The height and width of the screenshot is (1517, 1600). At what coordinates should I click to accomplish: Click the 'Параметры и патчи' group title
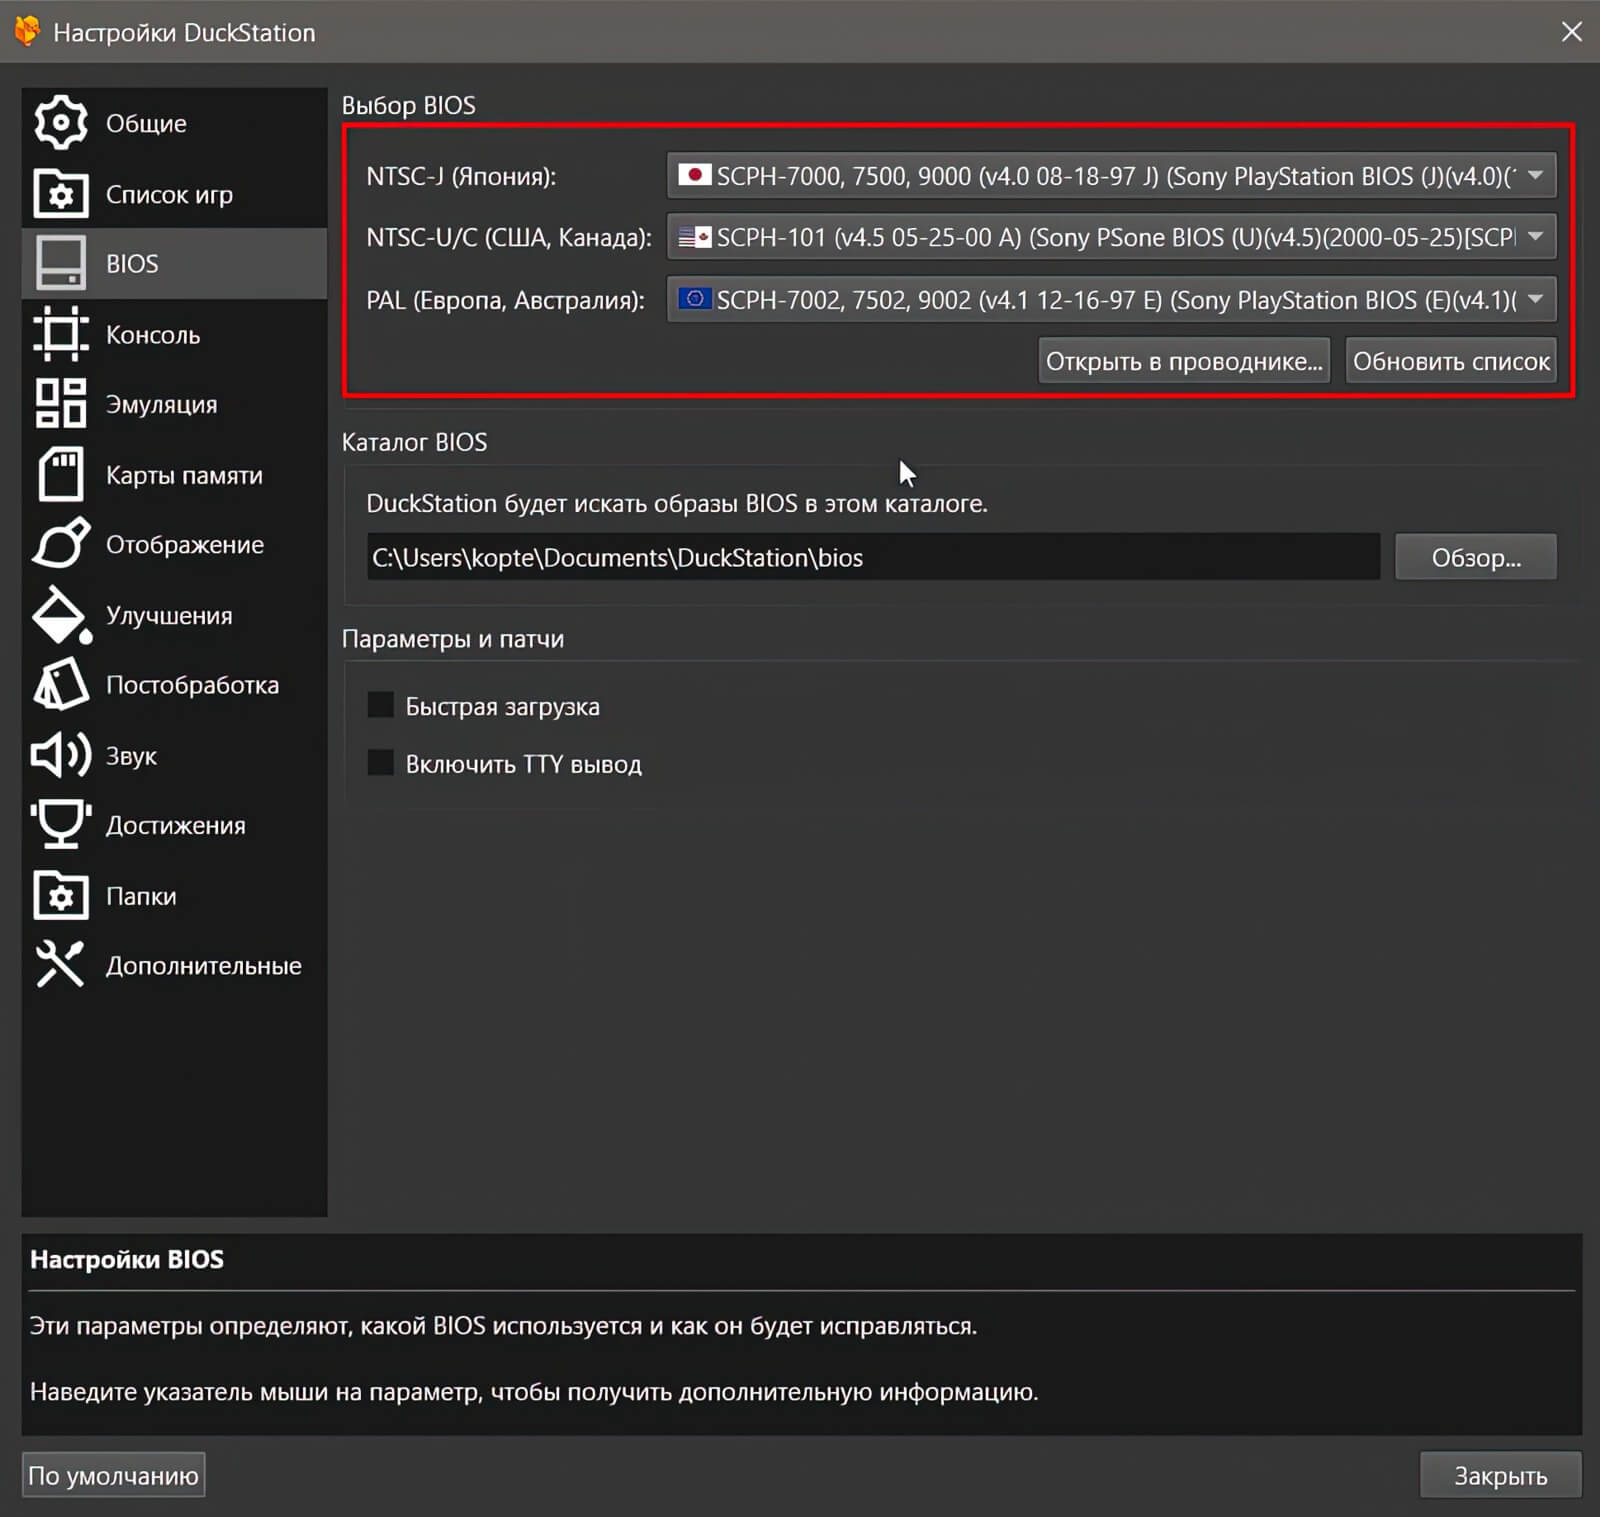tap(453, 639)
